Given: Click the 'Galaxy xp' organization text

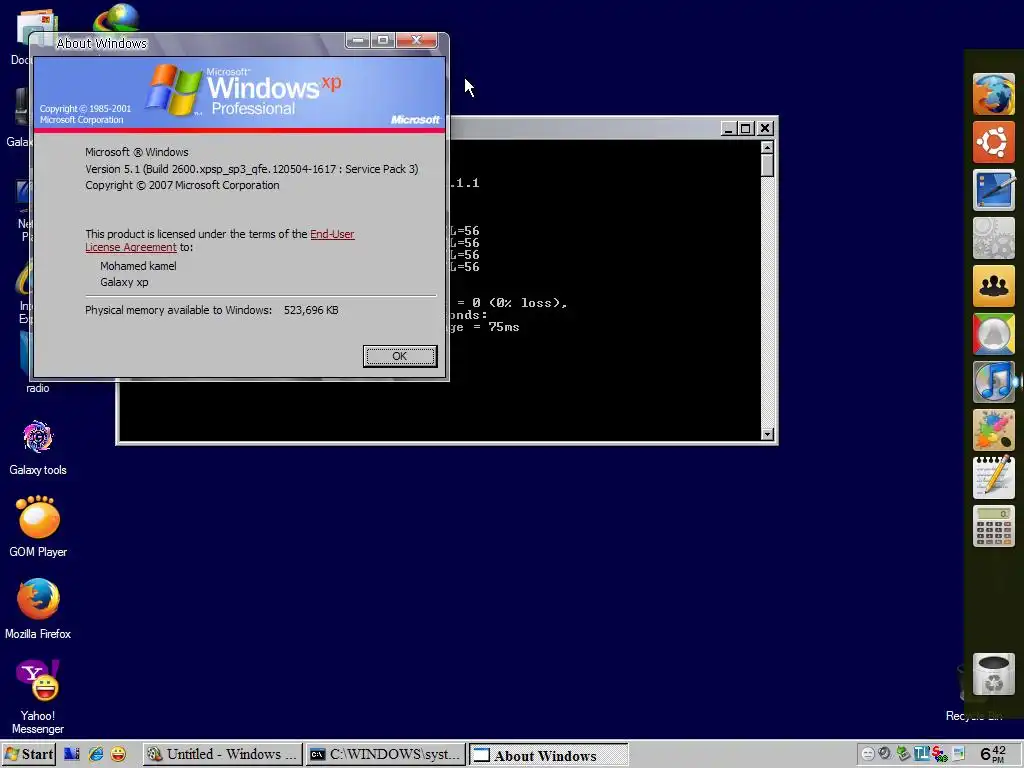Looking at the screenshot, I should [124, 282].
